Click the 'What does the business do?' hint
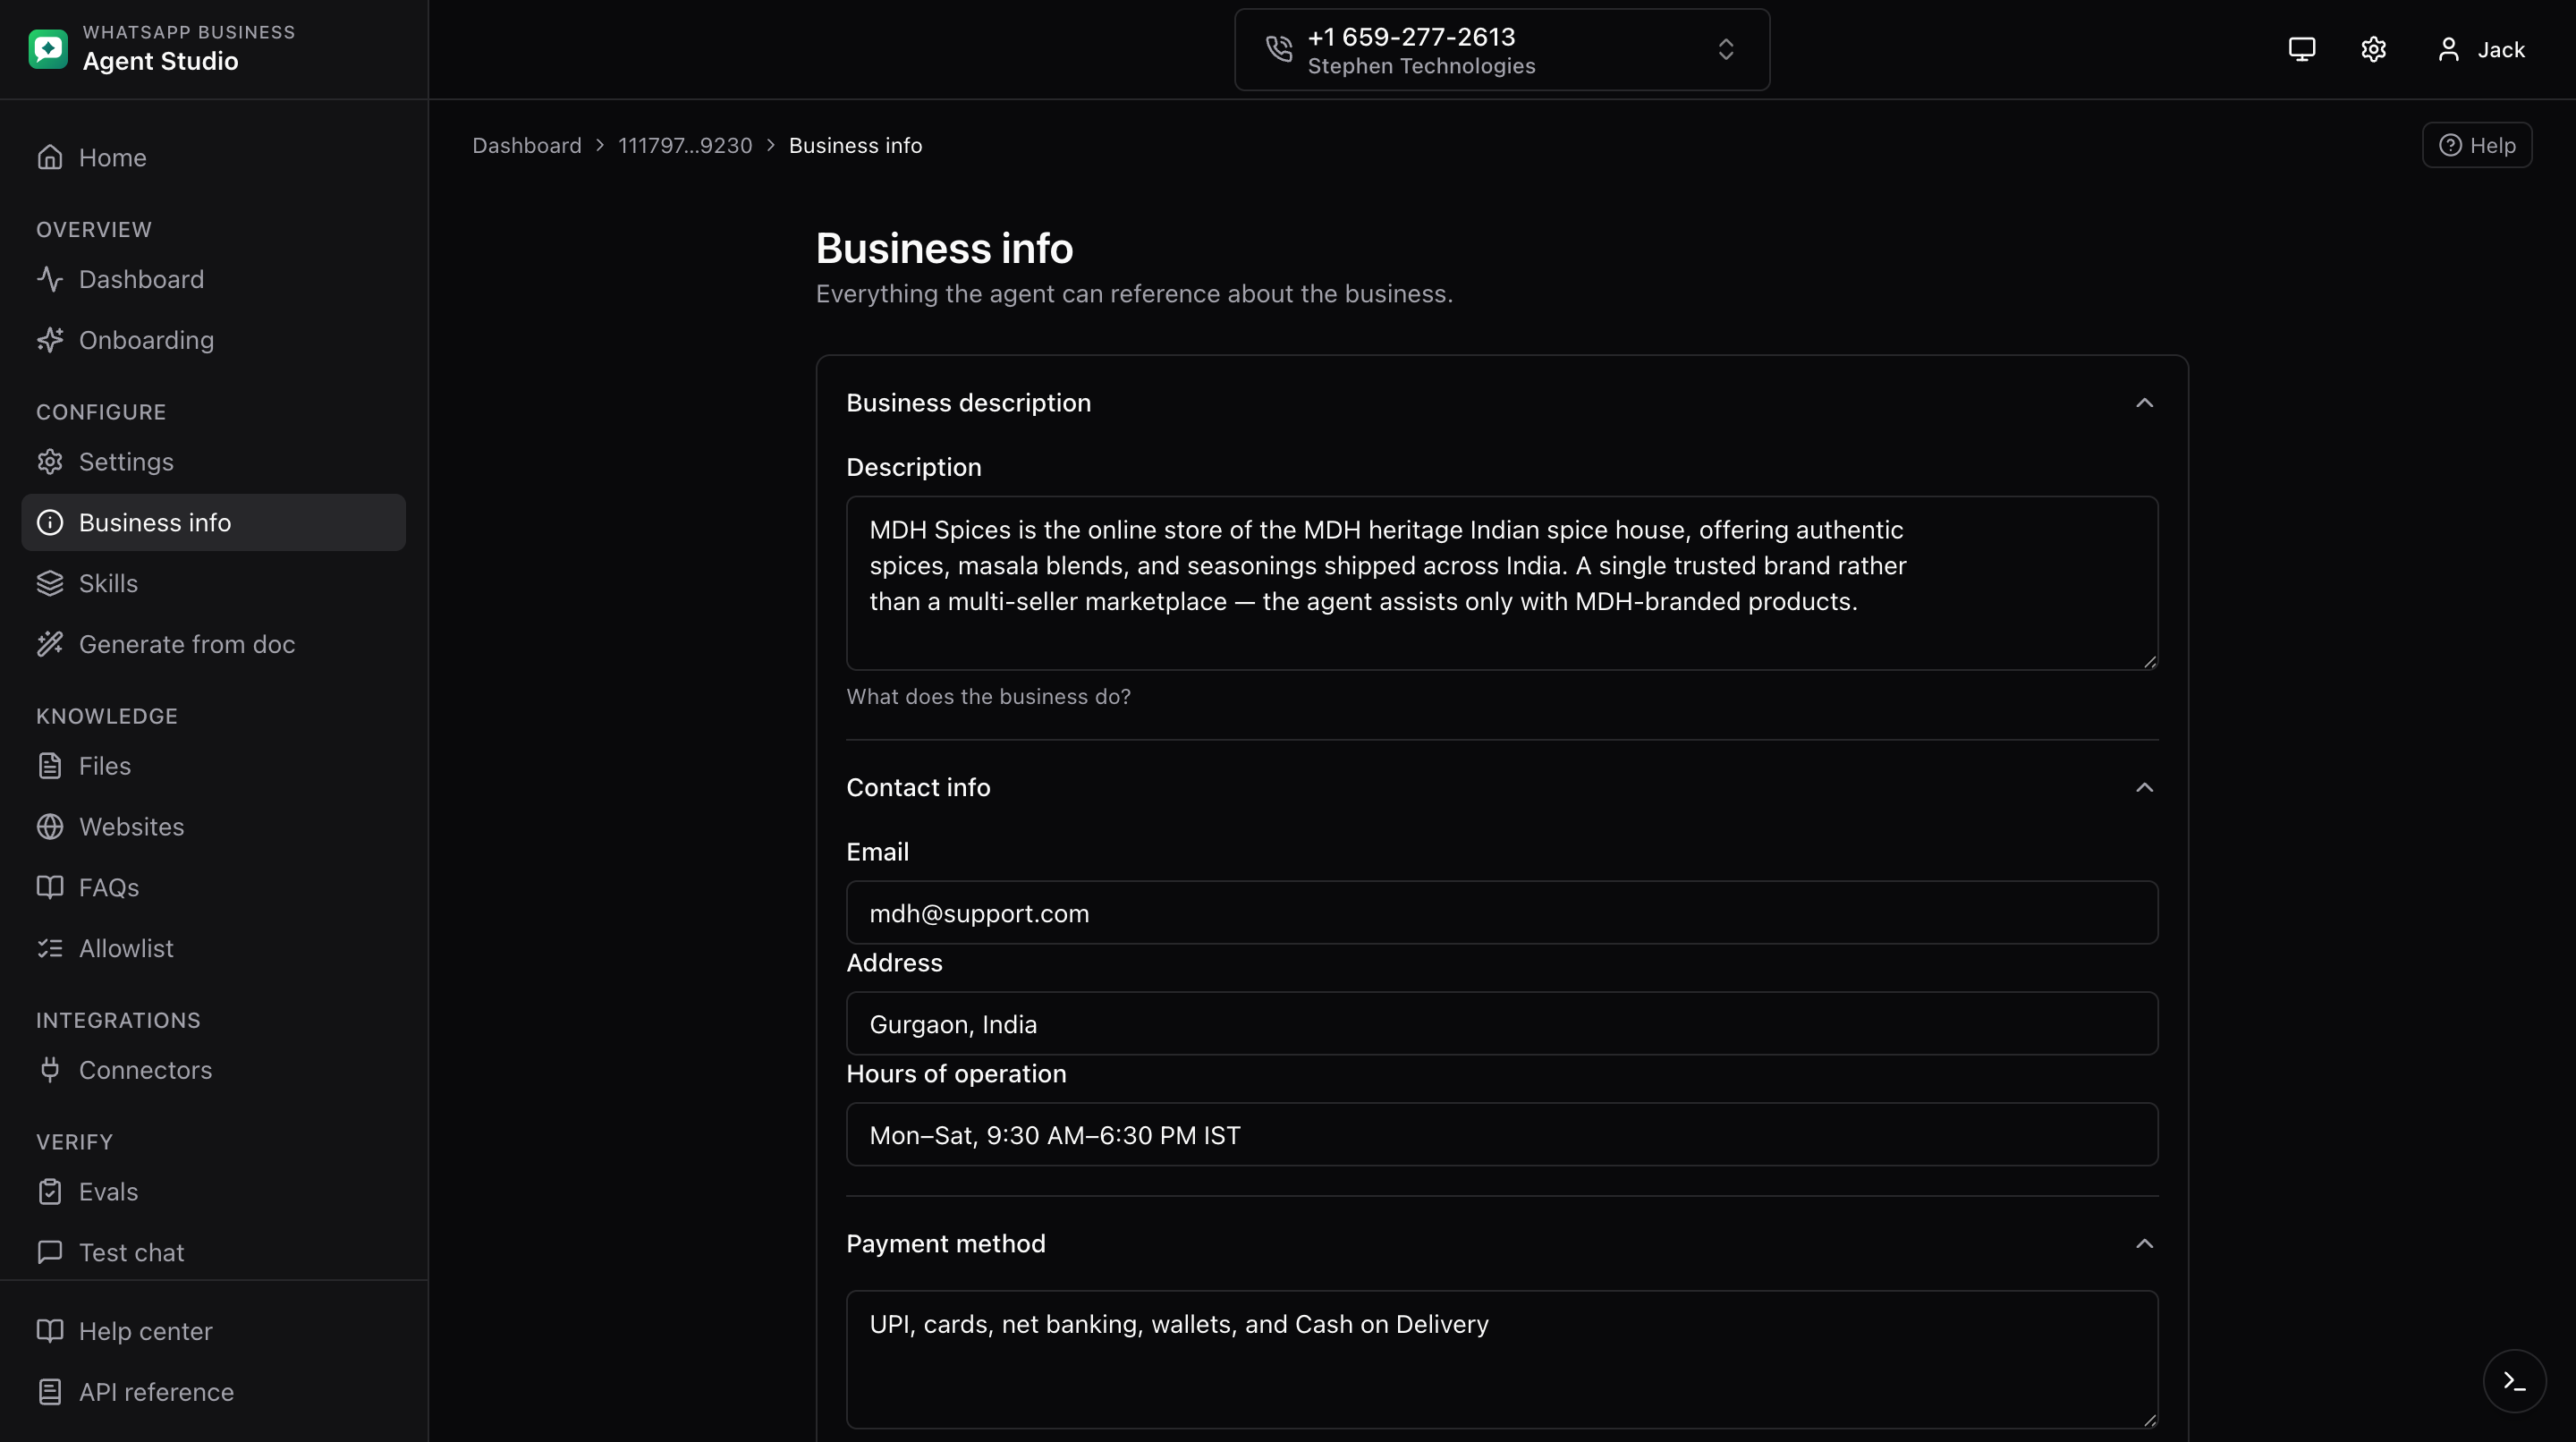Image resolution: width=2576 pixels, height=1442 pixels. coord(988,697)
